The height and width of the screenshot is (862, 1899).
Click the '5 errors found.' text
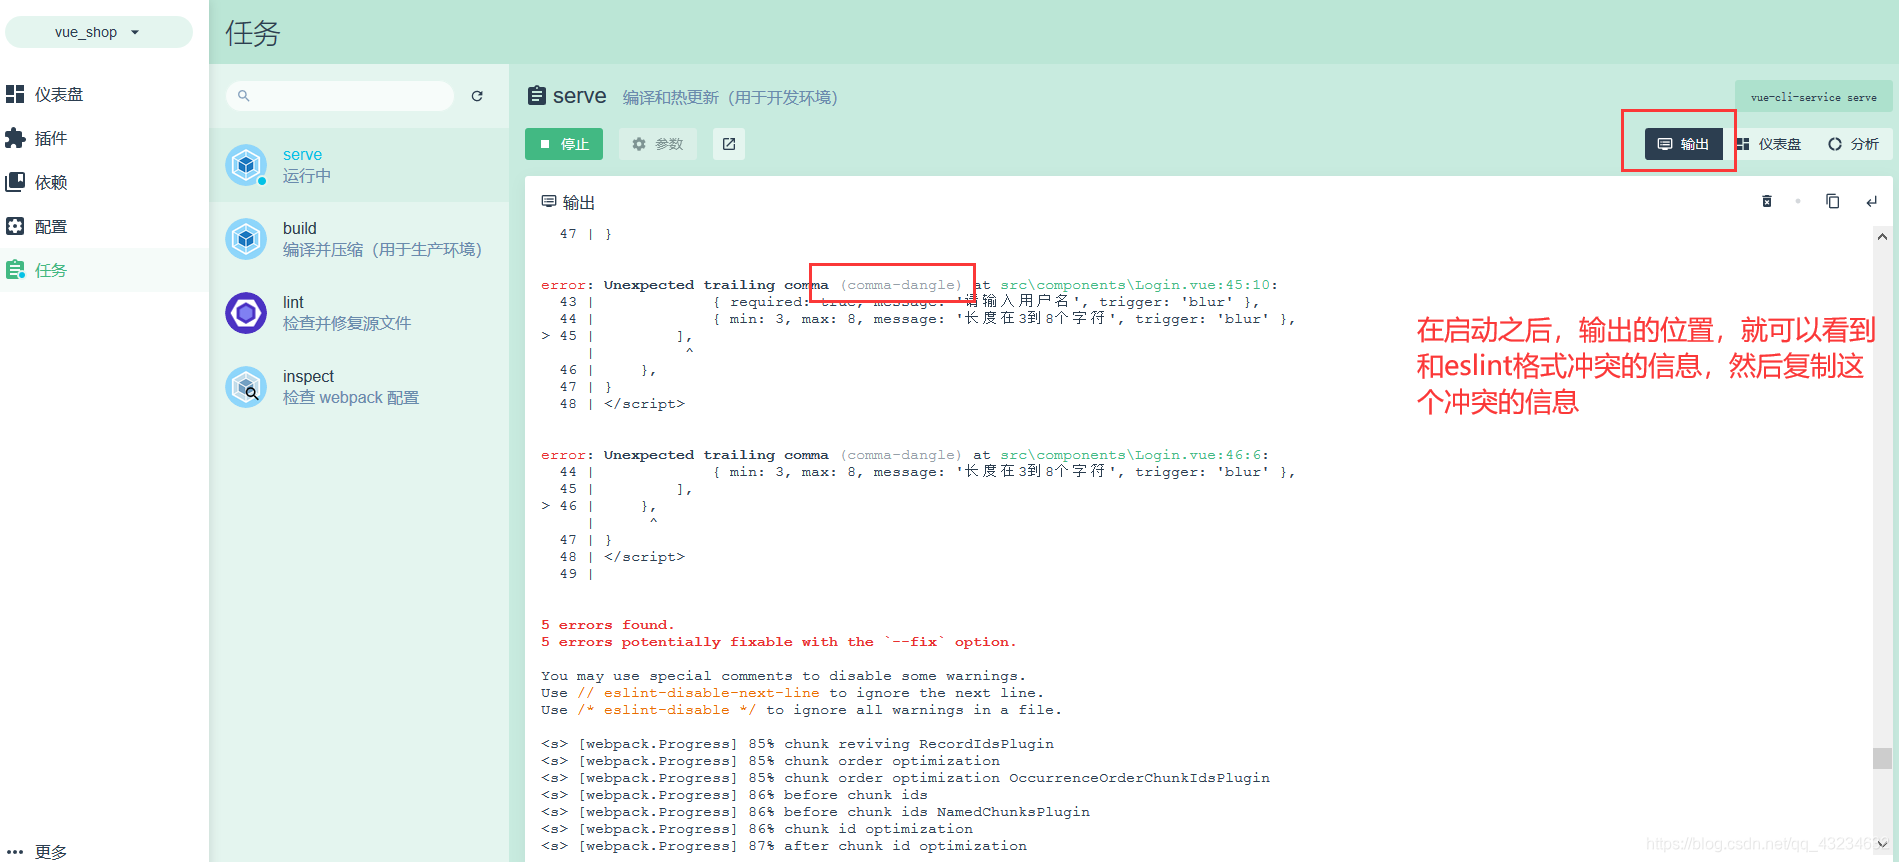pos(608,625)
